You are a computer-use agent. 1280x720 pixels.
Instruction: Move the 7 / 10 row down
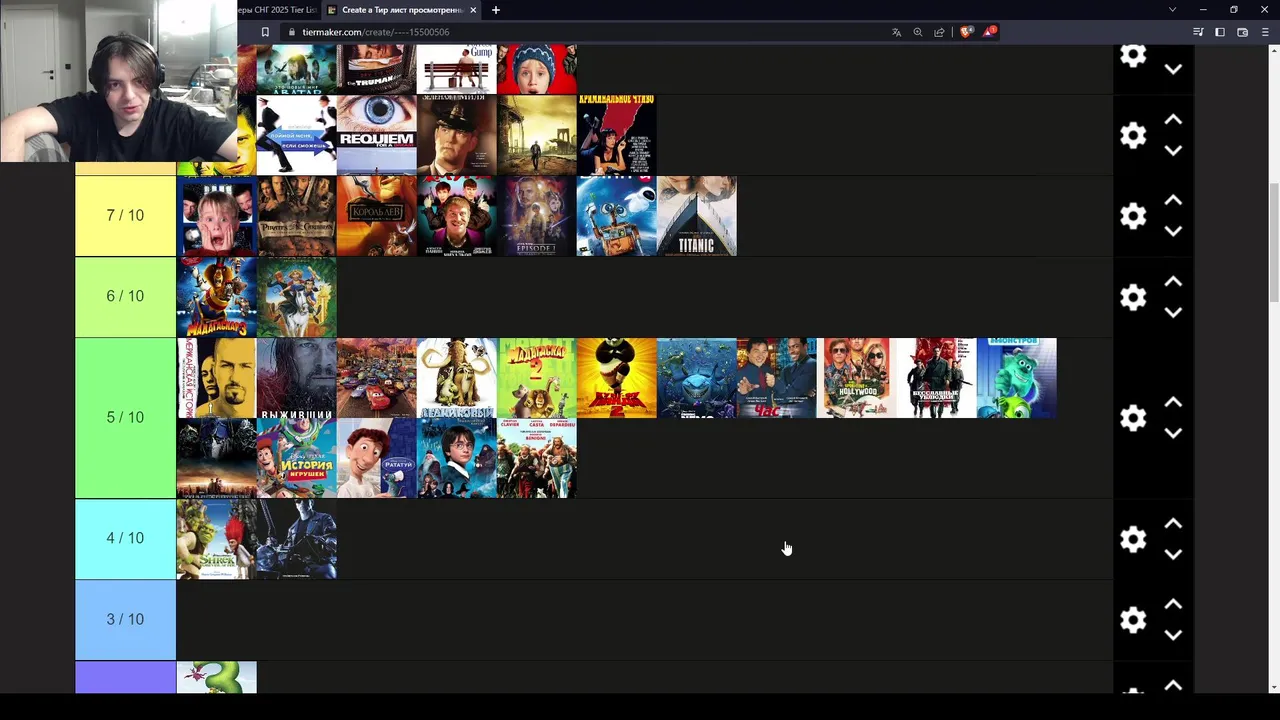(x=1173, y=231)
